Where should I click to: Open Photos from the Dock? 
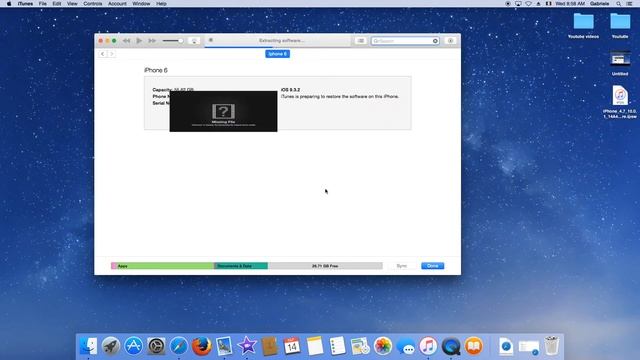(x=383, y=346)
